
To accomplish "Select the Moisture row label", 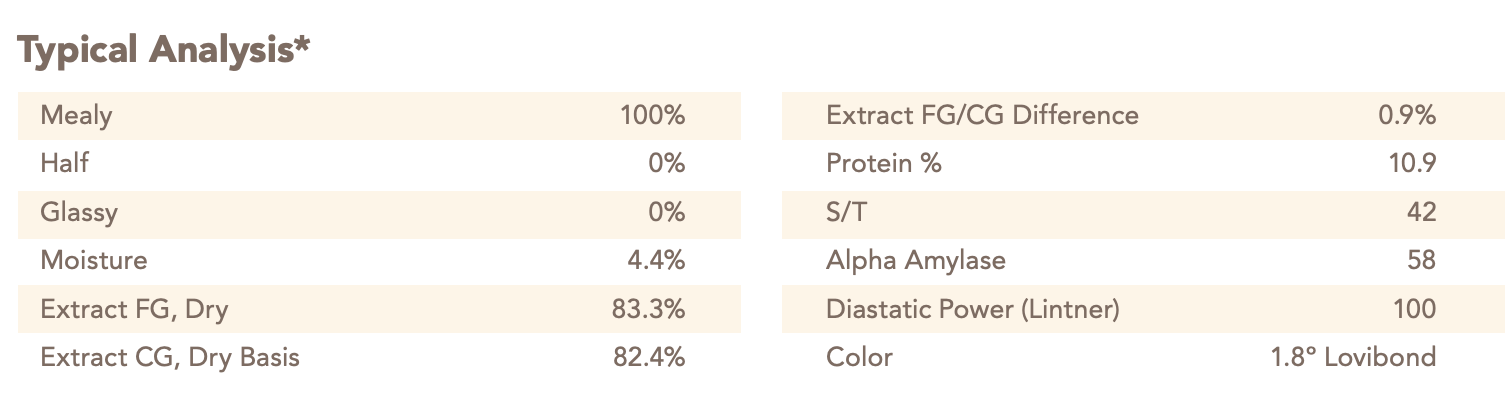I will tap(94, 260).
